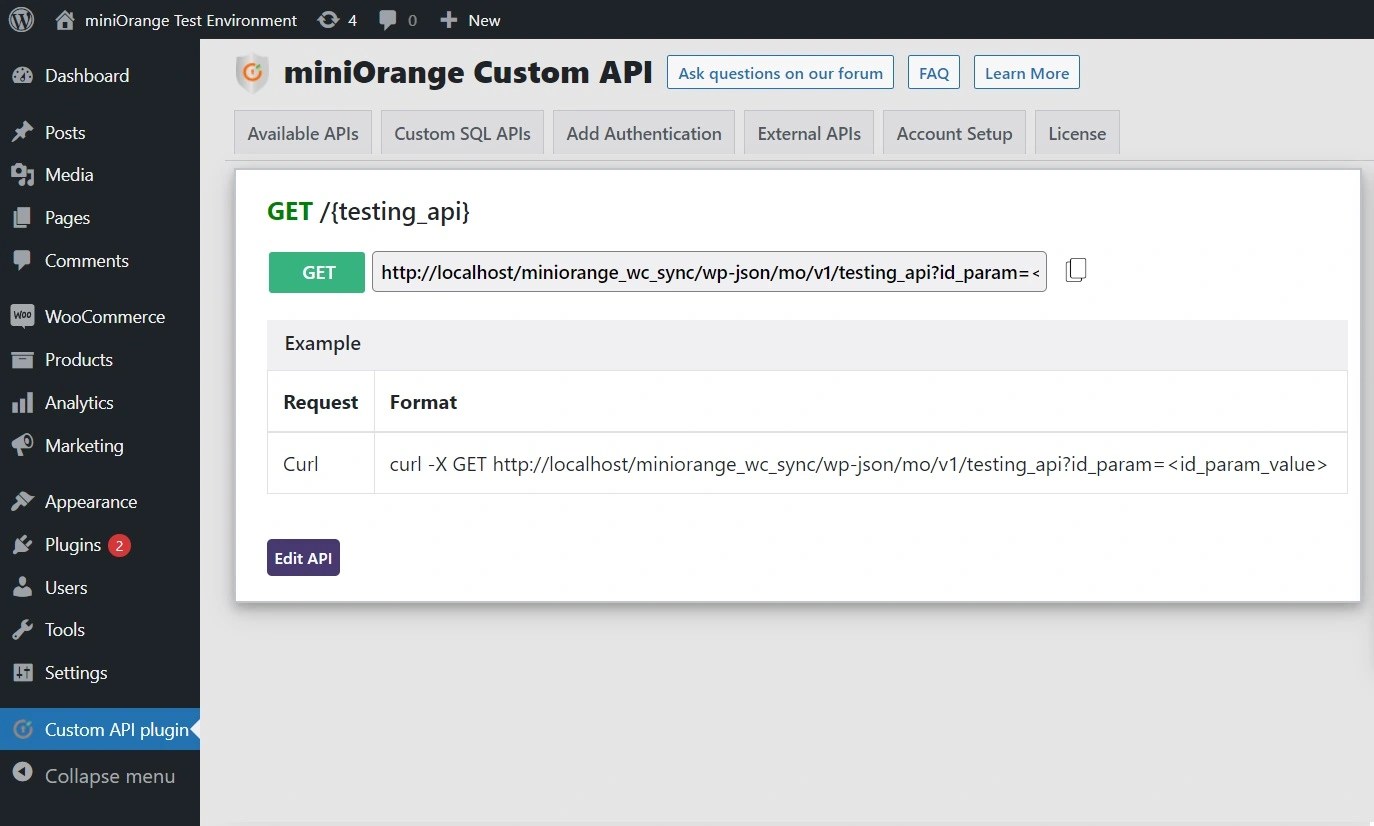Click the copy icon beside the API URL
1374x826 pixels.
tap(1075, 268)
